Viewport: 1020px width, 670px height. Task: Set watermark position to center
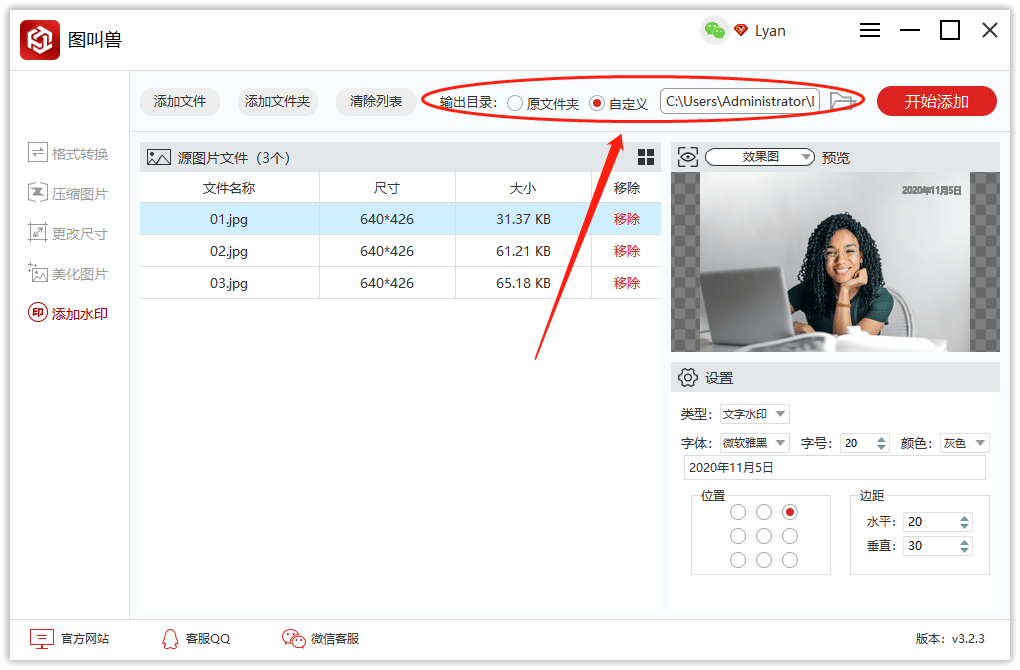point(764,536)
